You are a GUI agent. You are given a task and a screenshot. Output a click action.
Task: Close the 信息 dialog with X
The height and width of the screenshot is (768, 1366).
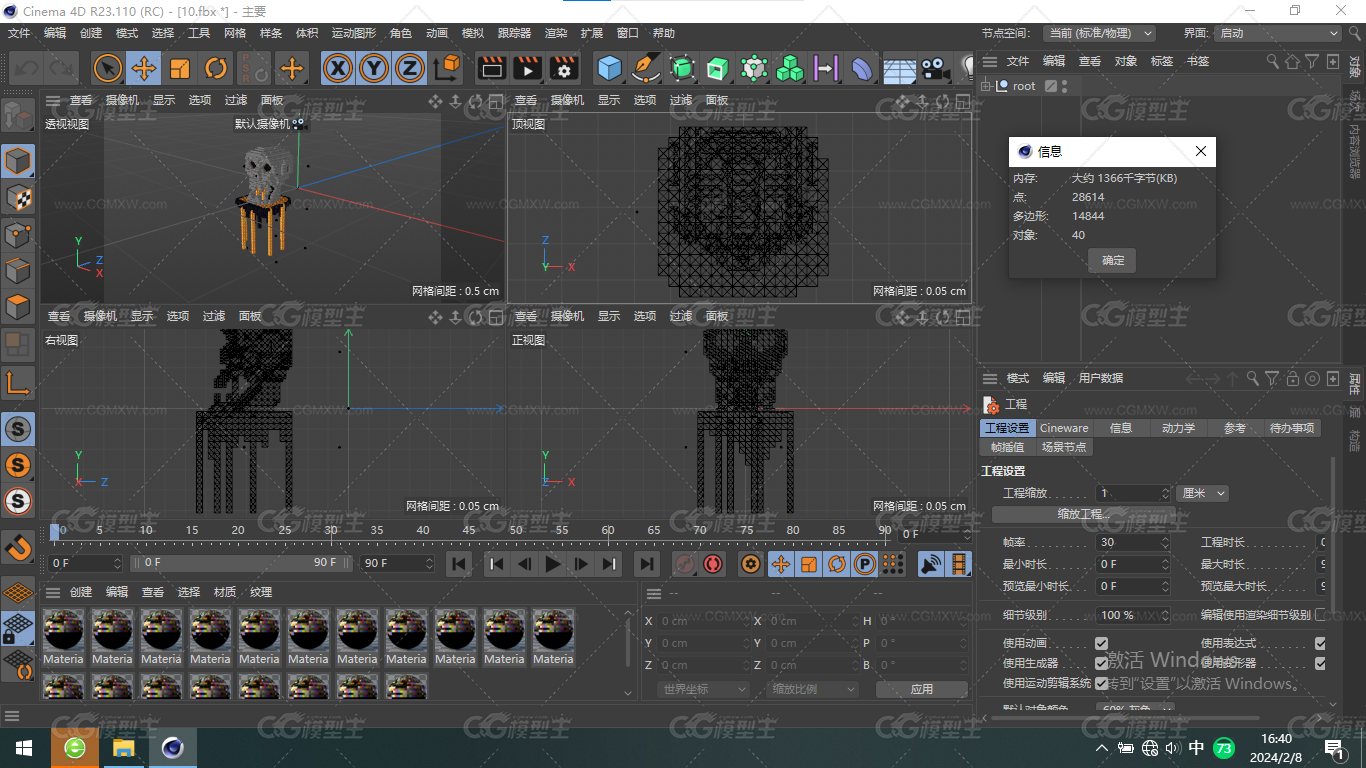1201,152
